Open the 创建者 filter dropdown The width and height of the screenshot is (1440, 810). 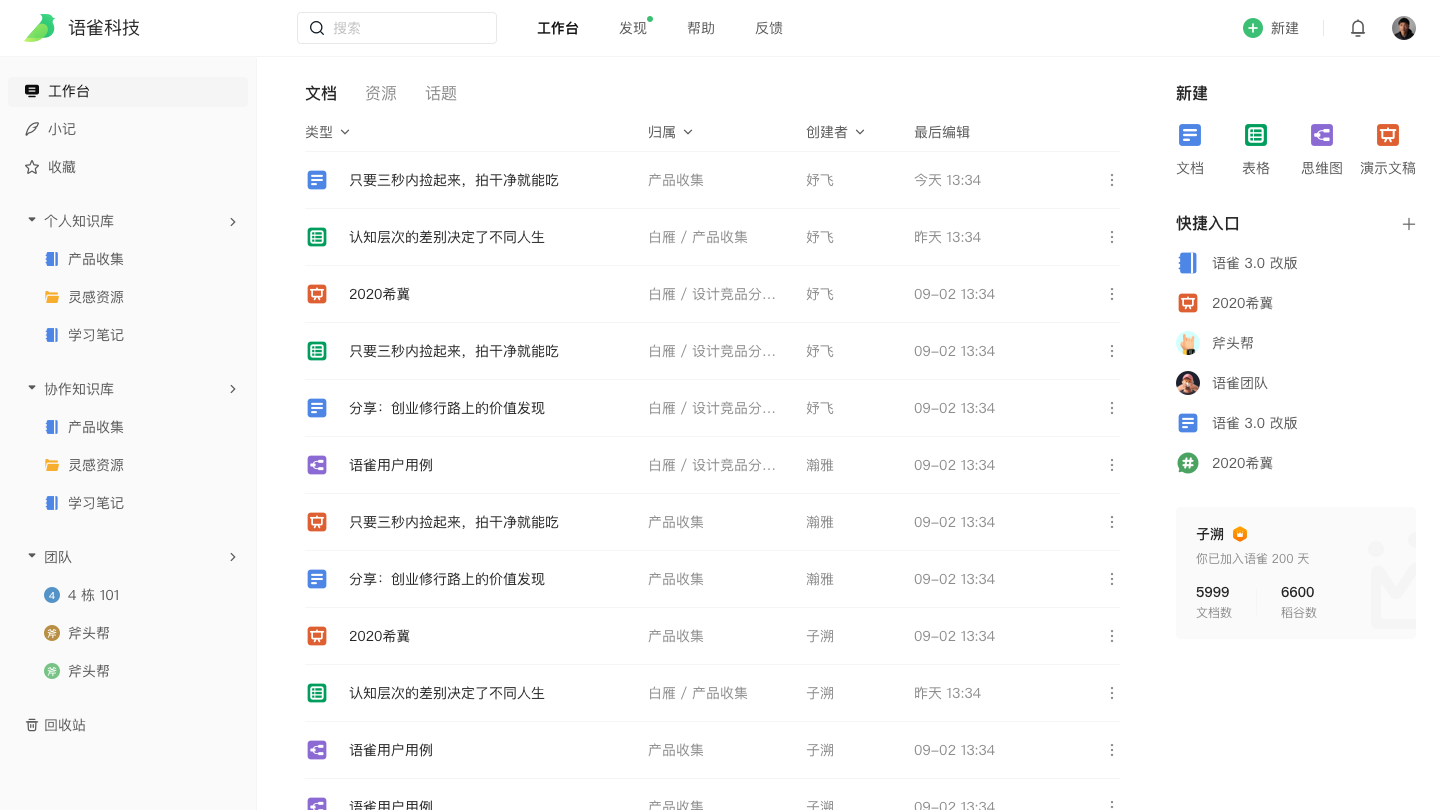835,132
